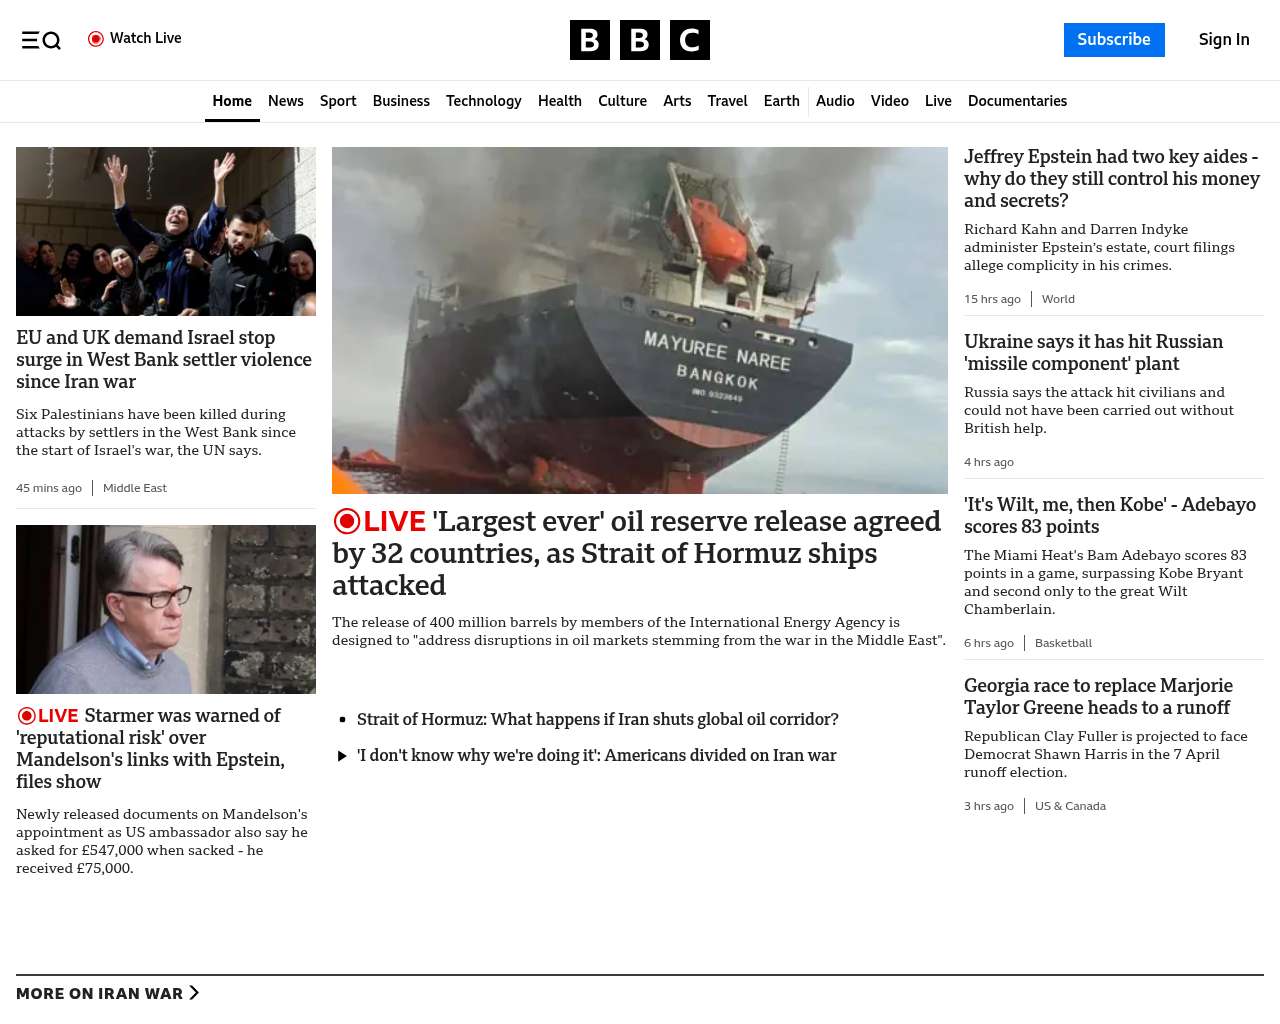
Task: Open the Adebayo scores 83 points story
Action: (x=1109, y=515)
